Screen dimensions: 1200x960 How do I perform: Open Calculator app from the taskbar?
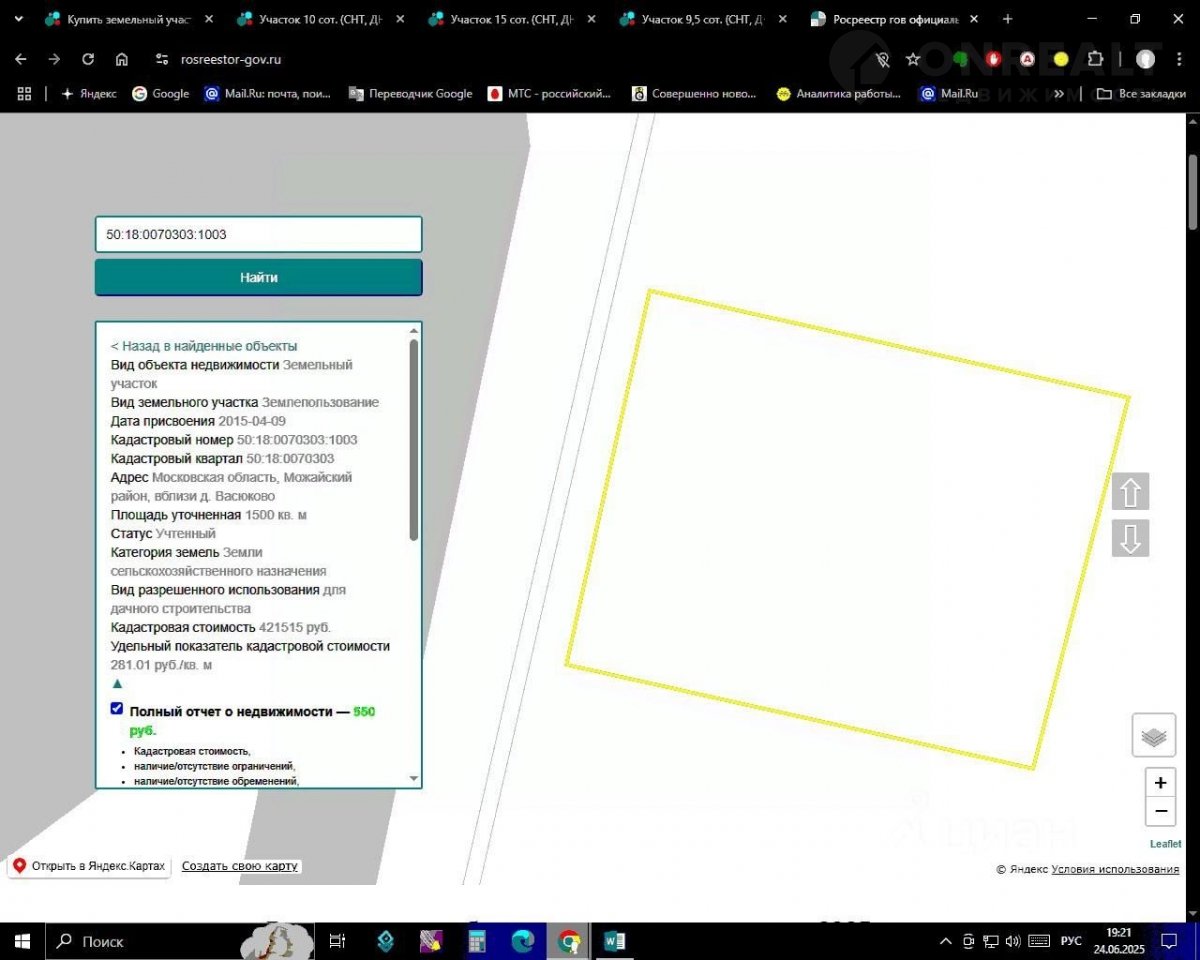[x=477, y=941]
